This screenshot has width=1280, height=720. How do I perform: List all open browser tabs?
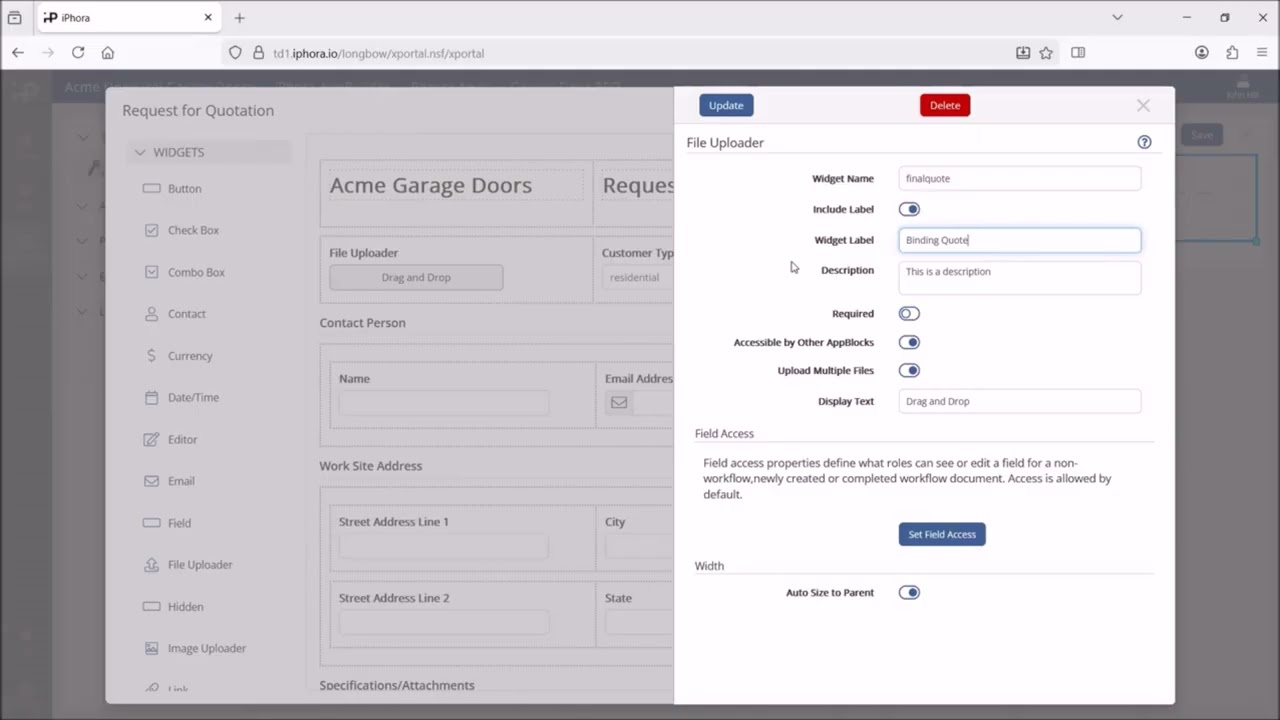click(x=1117, y=18)
